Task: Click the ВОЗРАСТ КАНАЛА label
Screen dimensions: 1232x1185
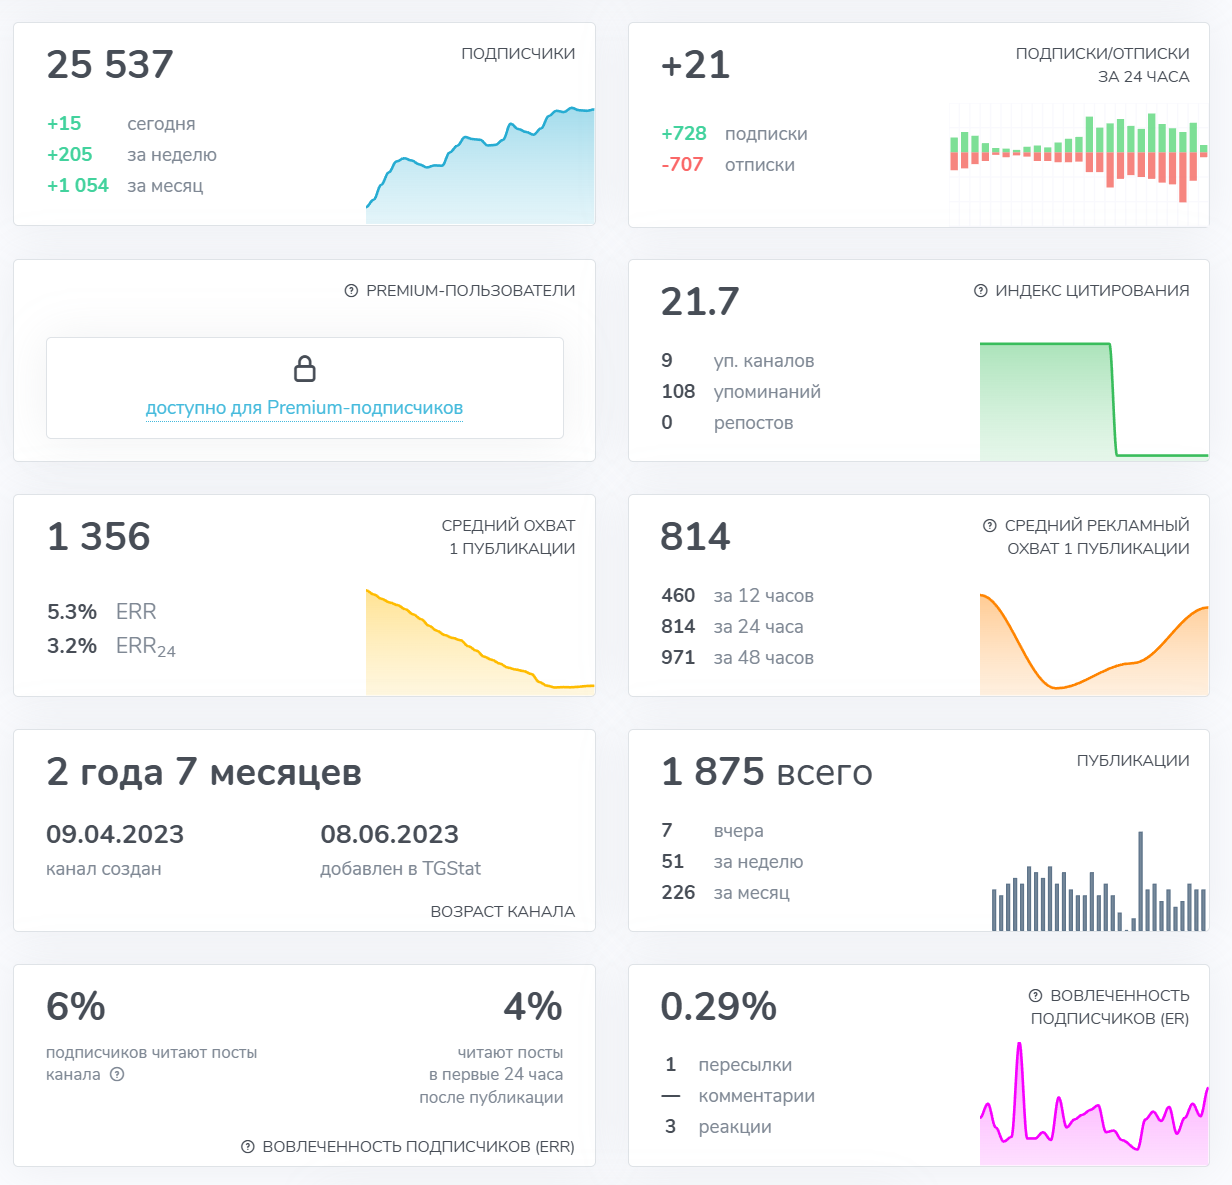Action: tap(502, 912)
